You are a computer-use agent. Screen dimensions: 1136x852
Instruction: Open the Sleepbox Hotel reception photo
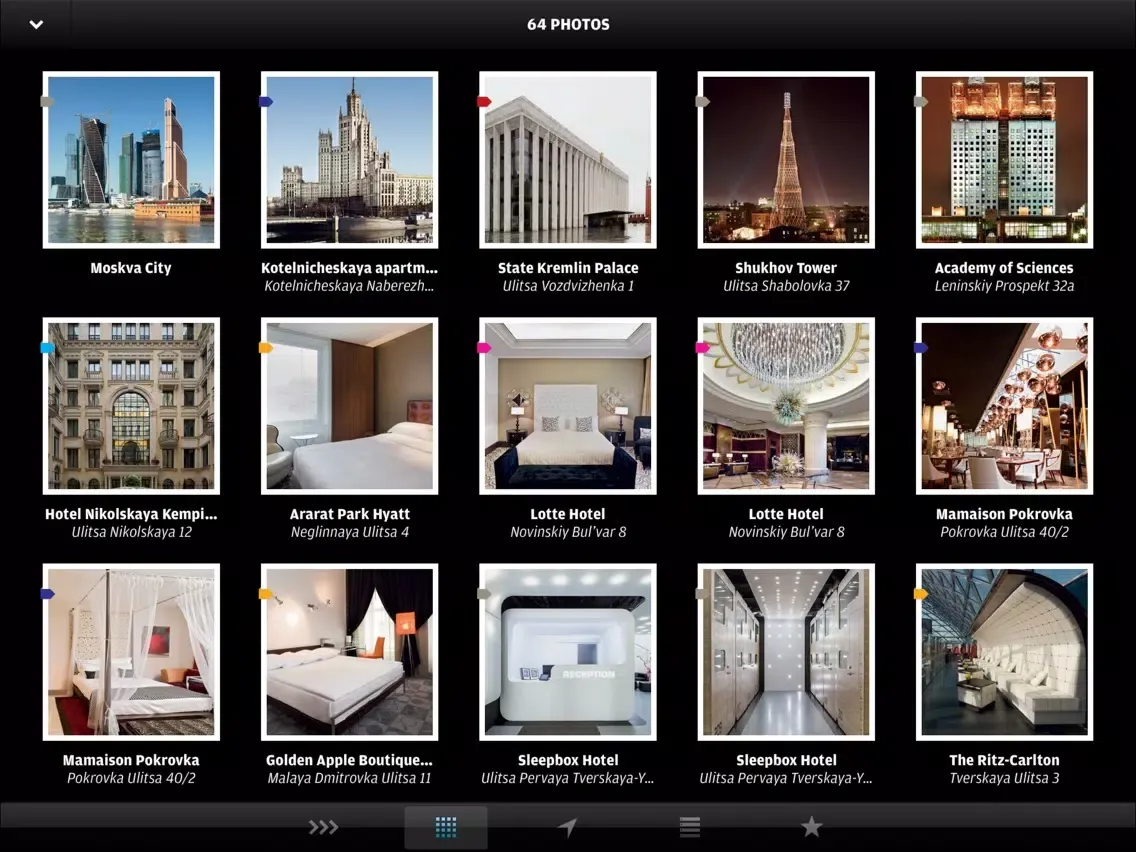pos(568,652)
